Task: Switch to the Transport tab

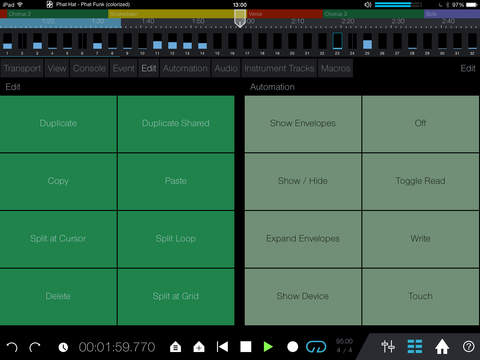Action: pos(22,68)
